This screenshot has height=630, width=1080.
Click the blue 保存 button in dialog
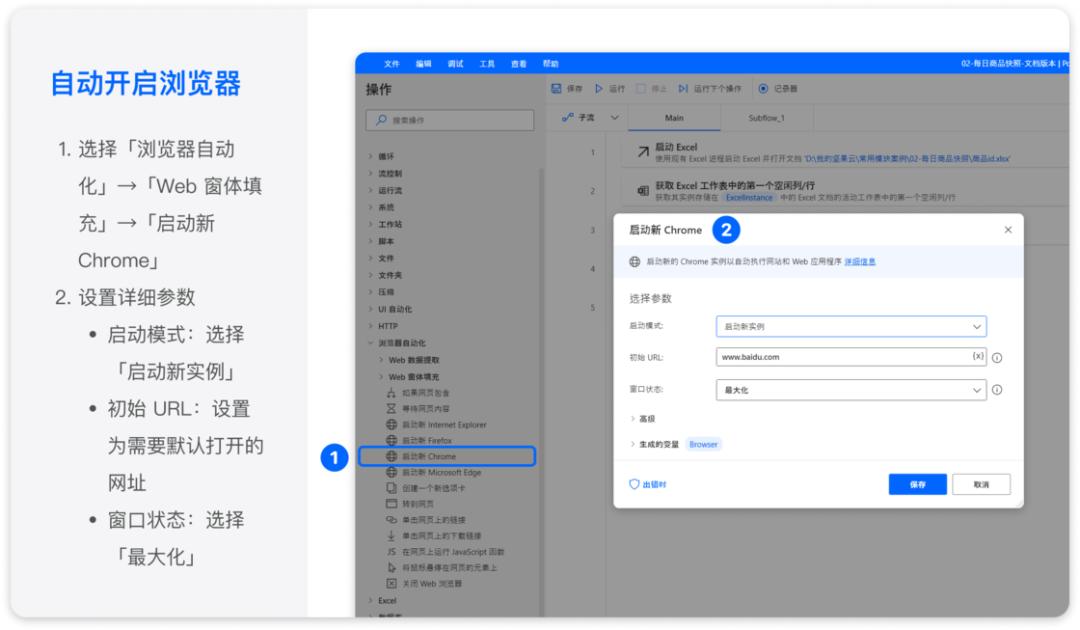pyautogui.click(x=917, y=484)
